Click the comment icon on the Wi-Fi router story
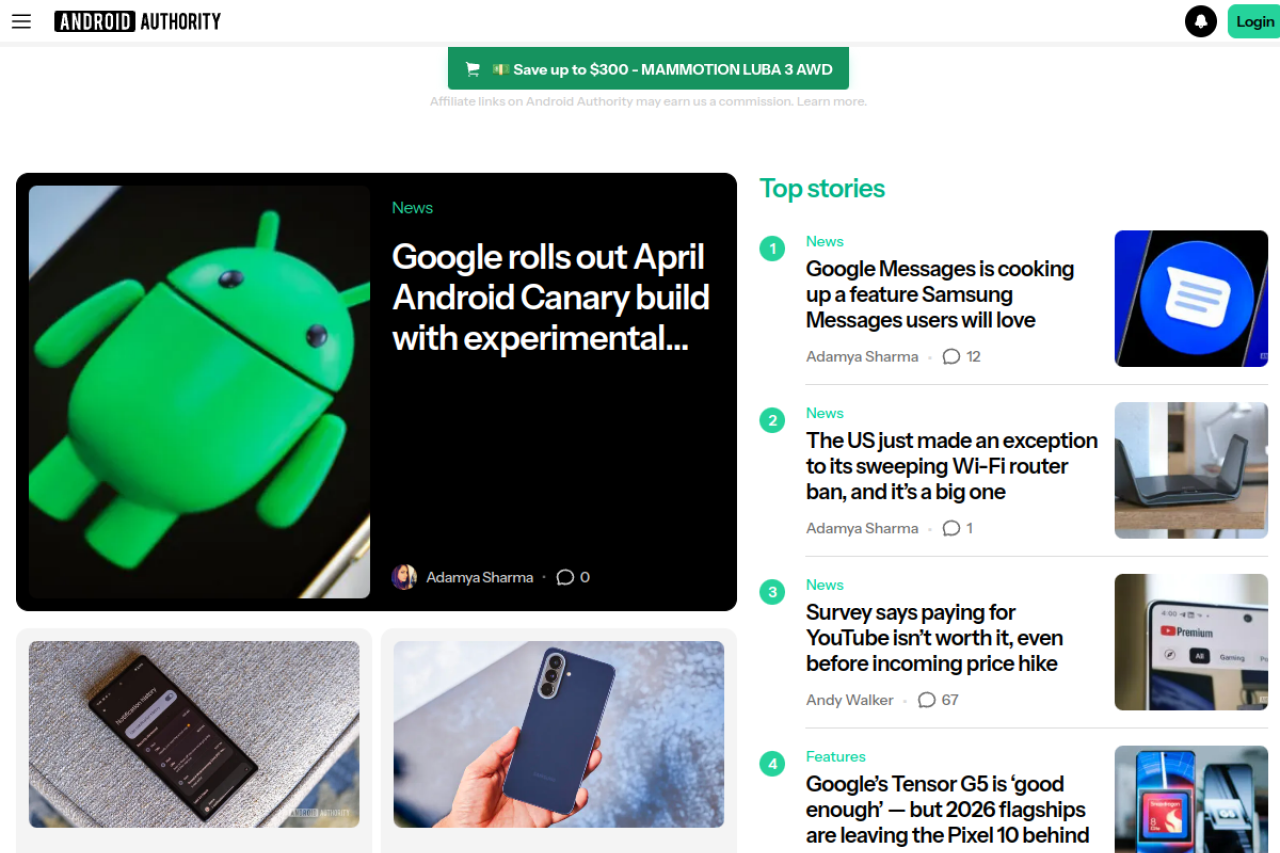This screenshot has width=1280, height=853. point(951,528)
